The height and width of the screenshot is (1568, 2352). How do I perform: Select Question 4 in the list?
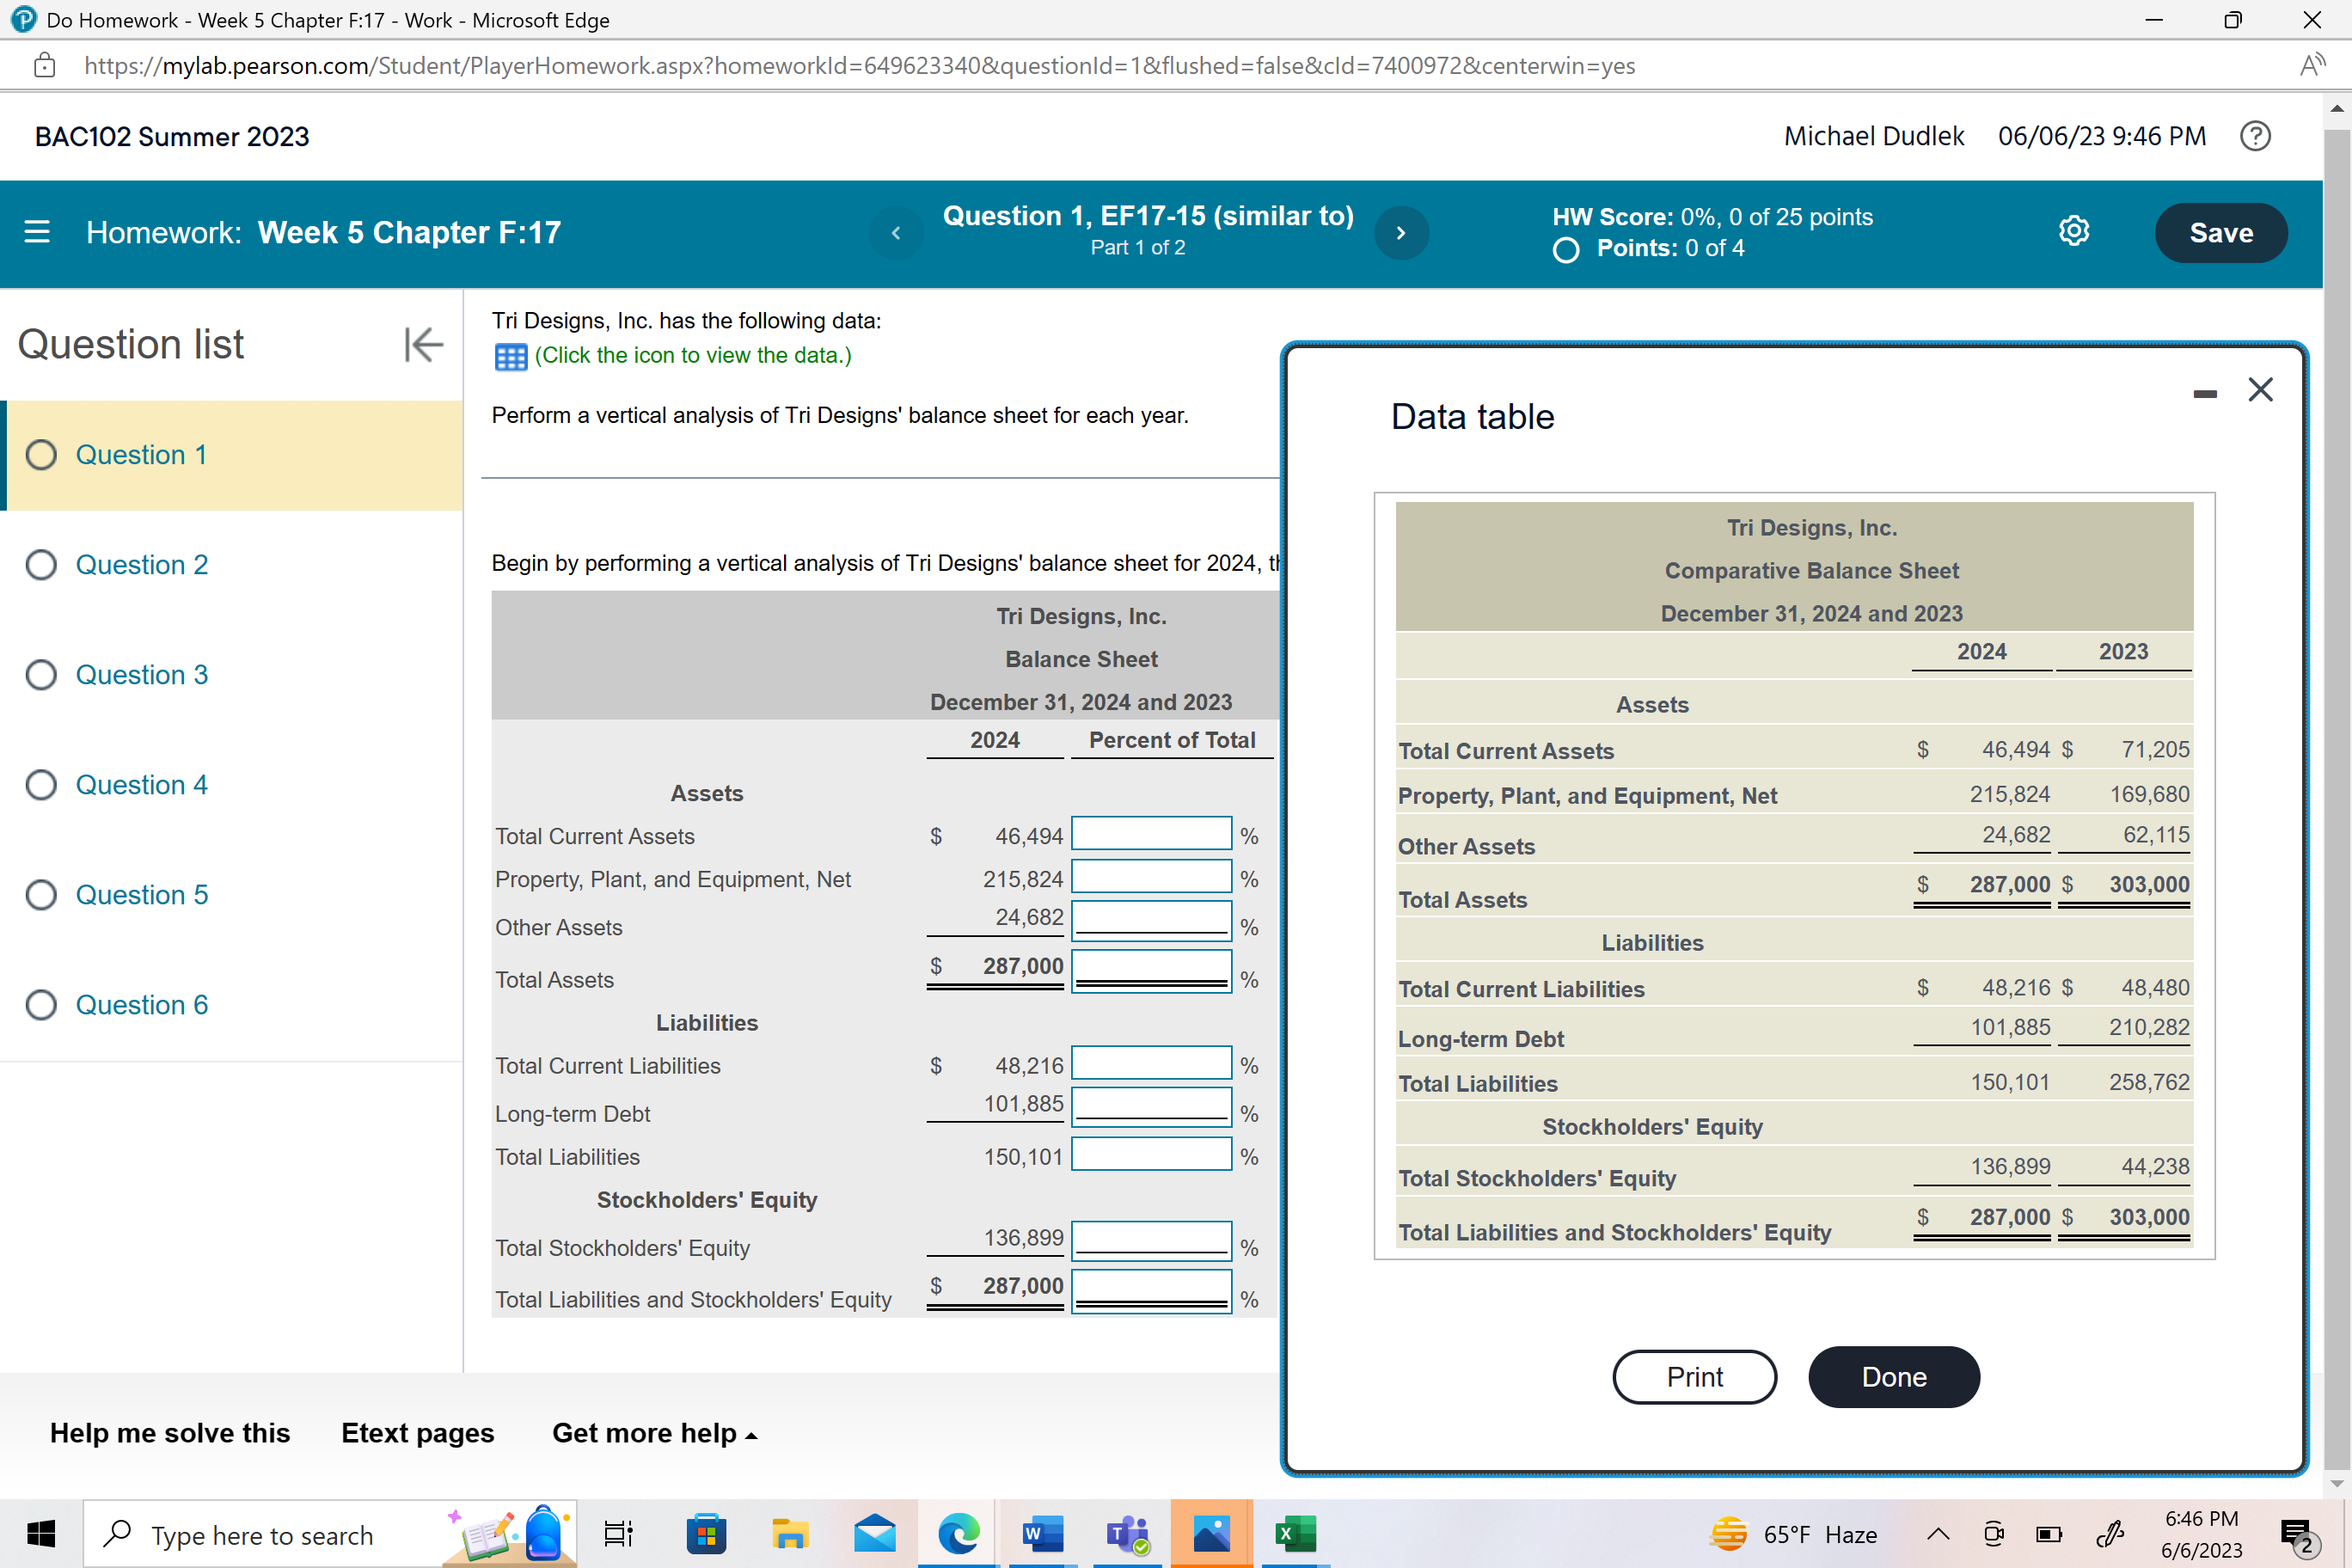click(x=141, y=785)
